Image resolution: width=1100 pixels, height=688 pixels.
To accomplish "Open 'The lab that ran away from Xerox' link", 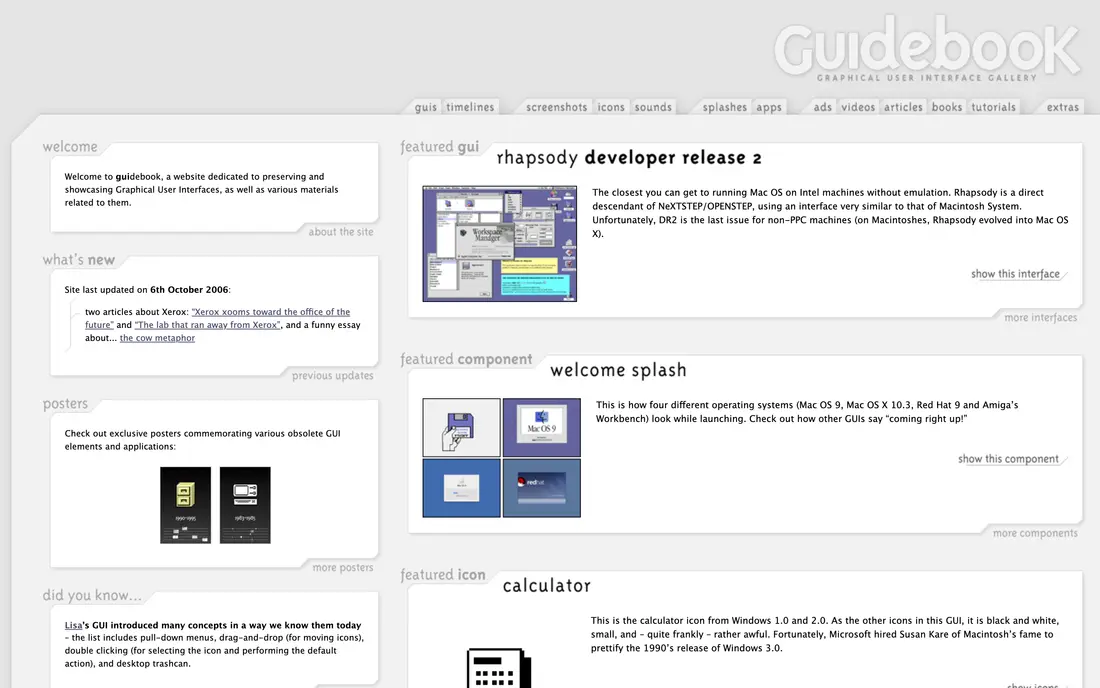I will click(208, 325).
